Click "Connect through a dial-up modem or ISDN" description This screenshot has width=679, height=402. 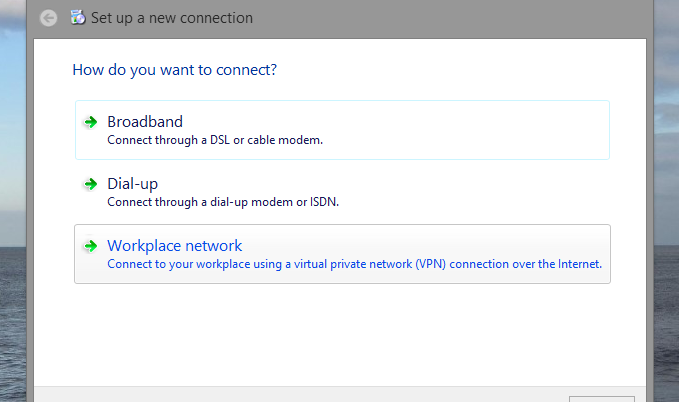pos(223,202)
